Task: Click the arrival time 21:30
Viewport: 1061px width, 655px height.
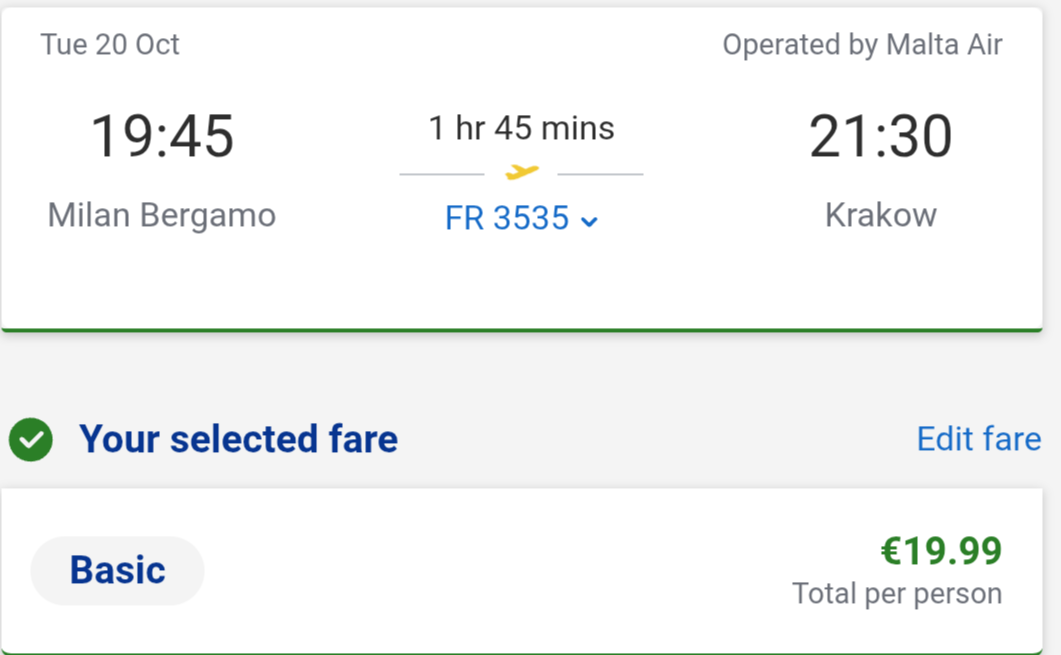Action: pos(880,137)
